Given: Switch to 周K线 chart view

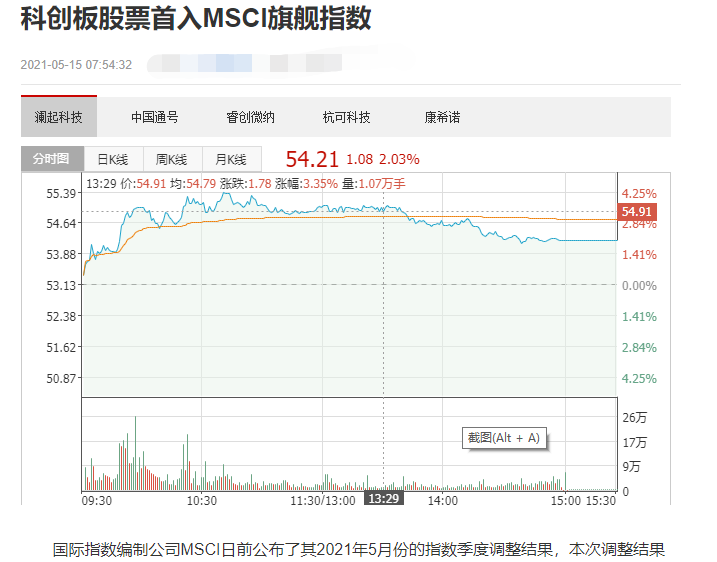Looking at the screenshot, I should pyautogui.click(x=172, y=159).
